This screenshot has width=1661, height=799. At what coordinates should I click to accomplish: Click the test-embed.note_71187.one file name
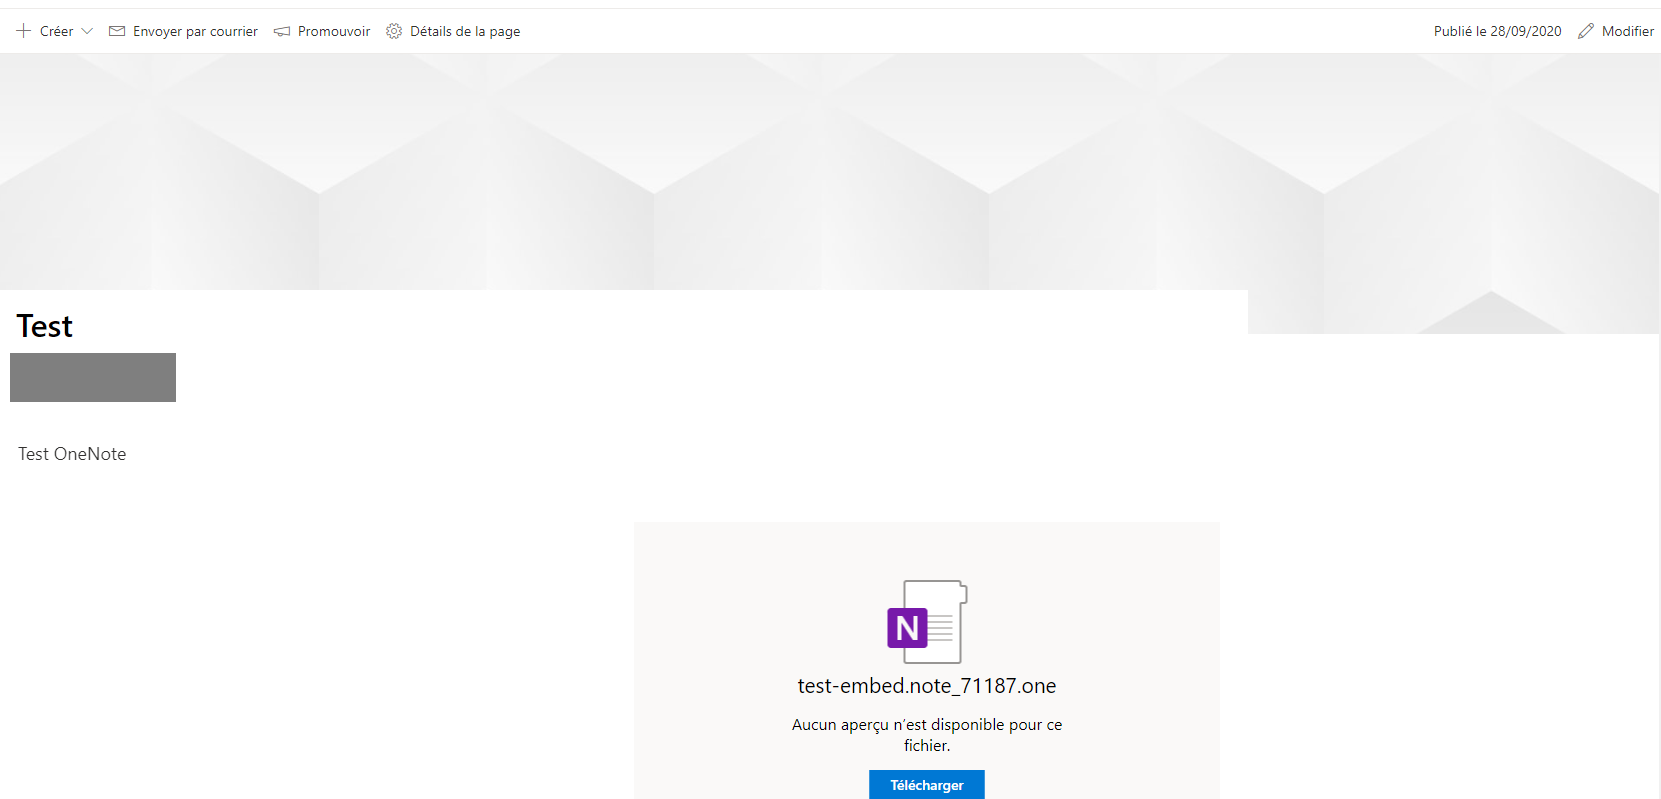(927, 686)
